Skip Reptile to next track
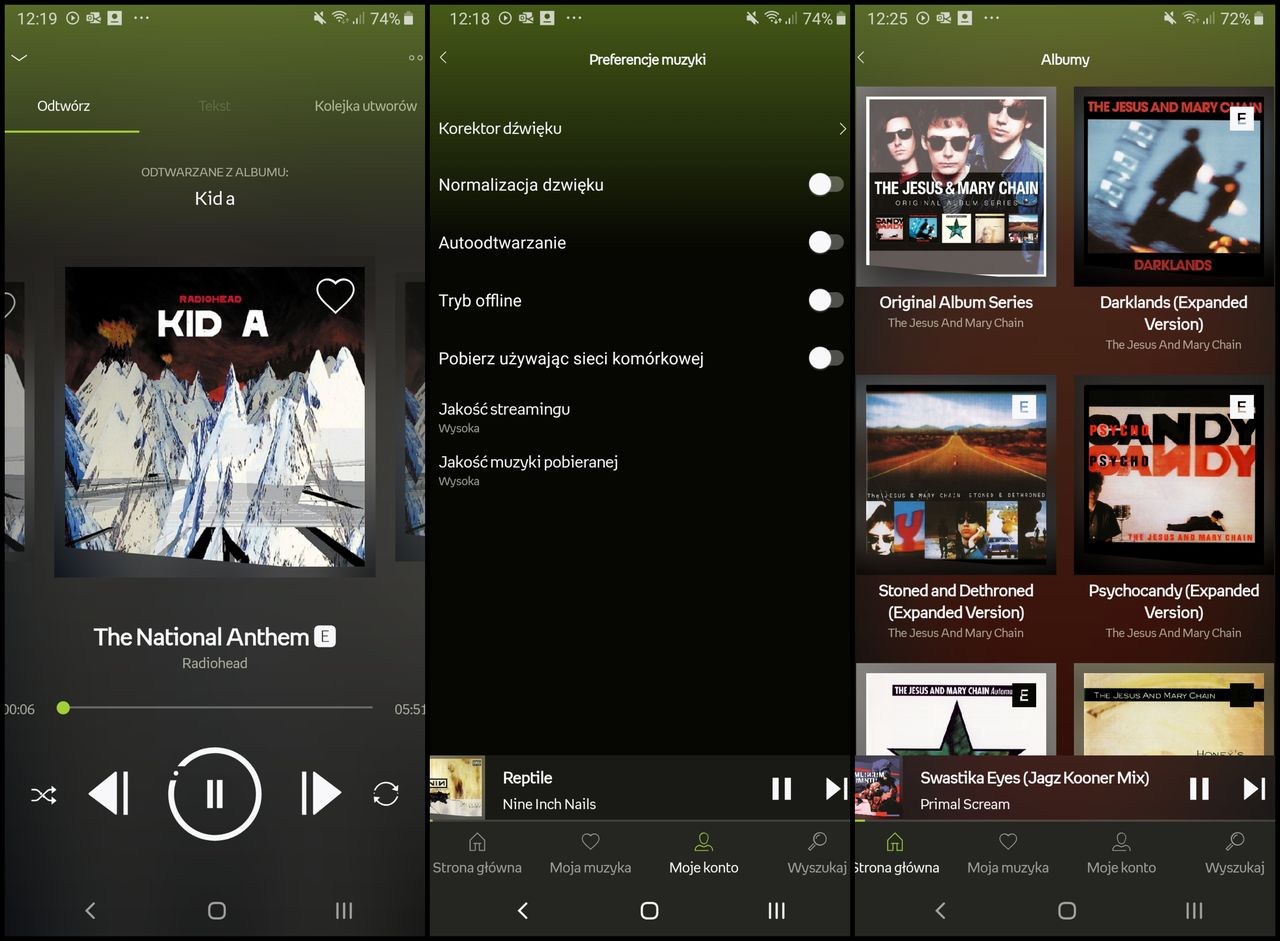The image size is (1280, 941). point(836,789)
